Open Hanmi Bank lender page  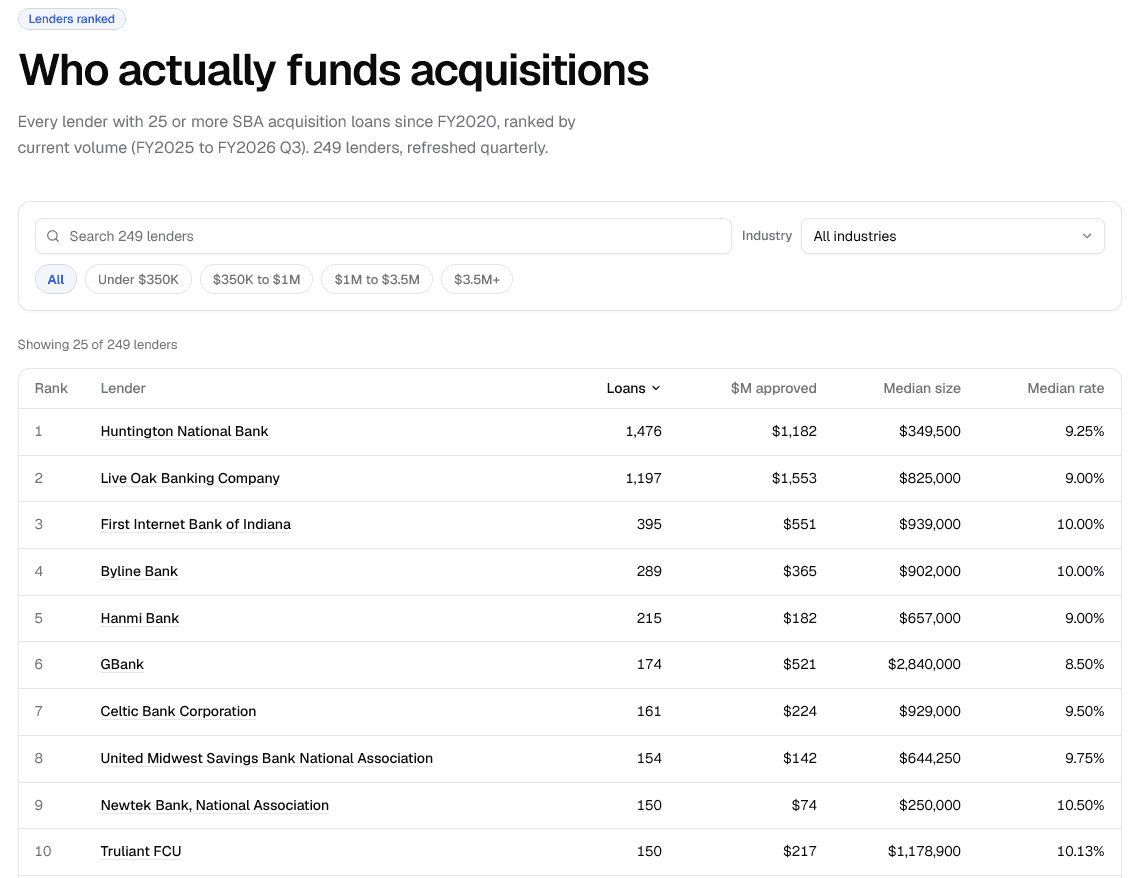(x=139, y=618)
